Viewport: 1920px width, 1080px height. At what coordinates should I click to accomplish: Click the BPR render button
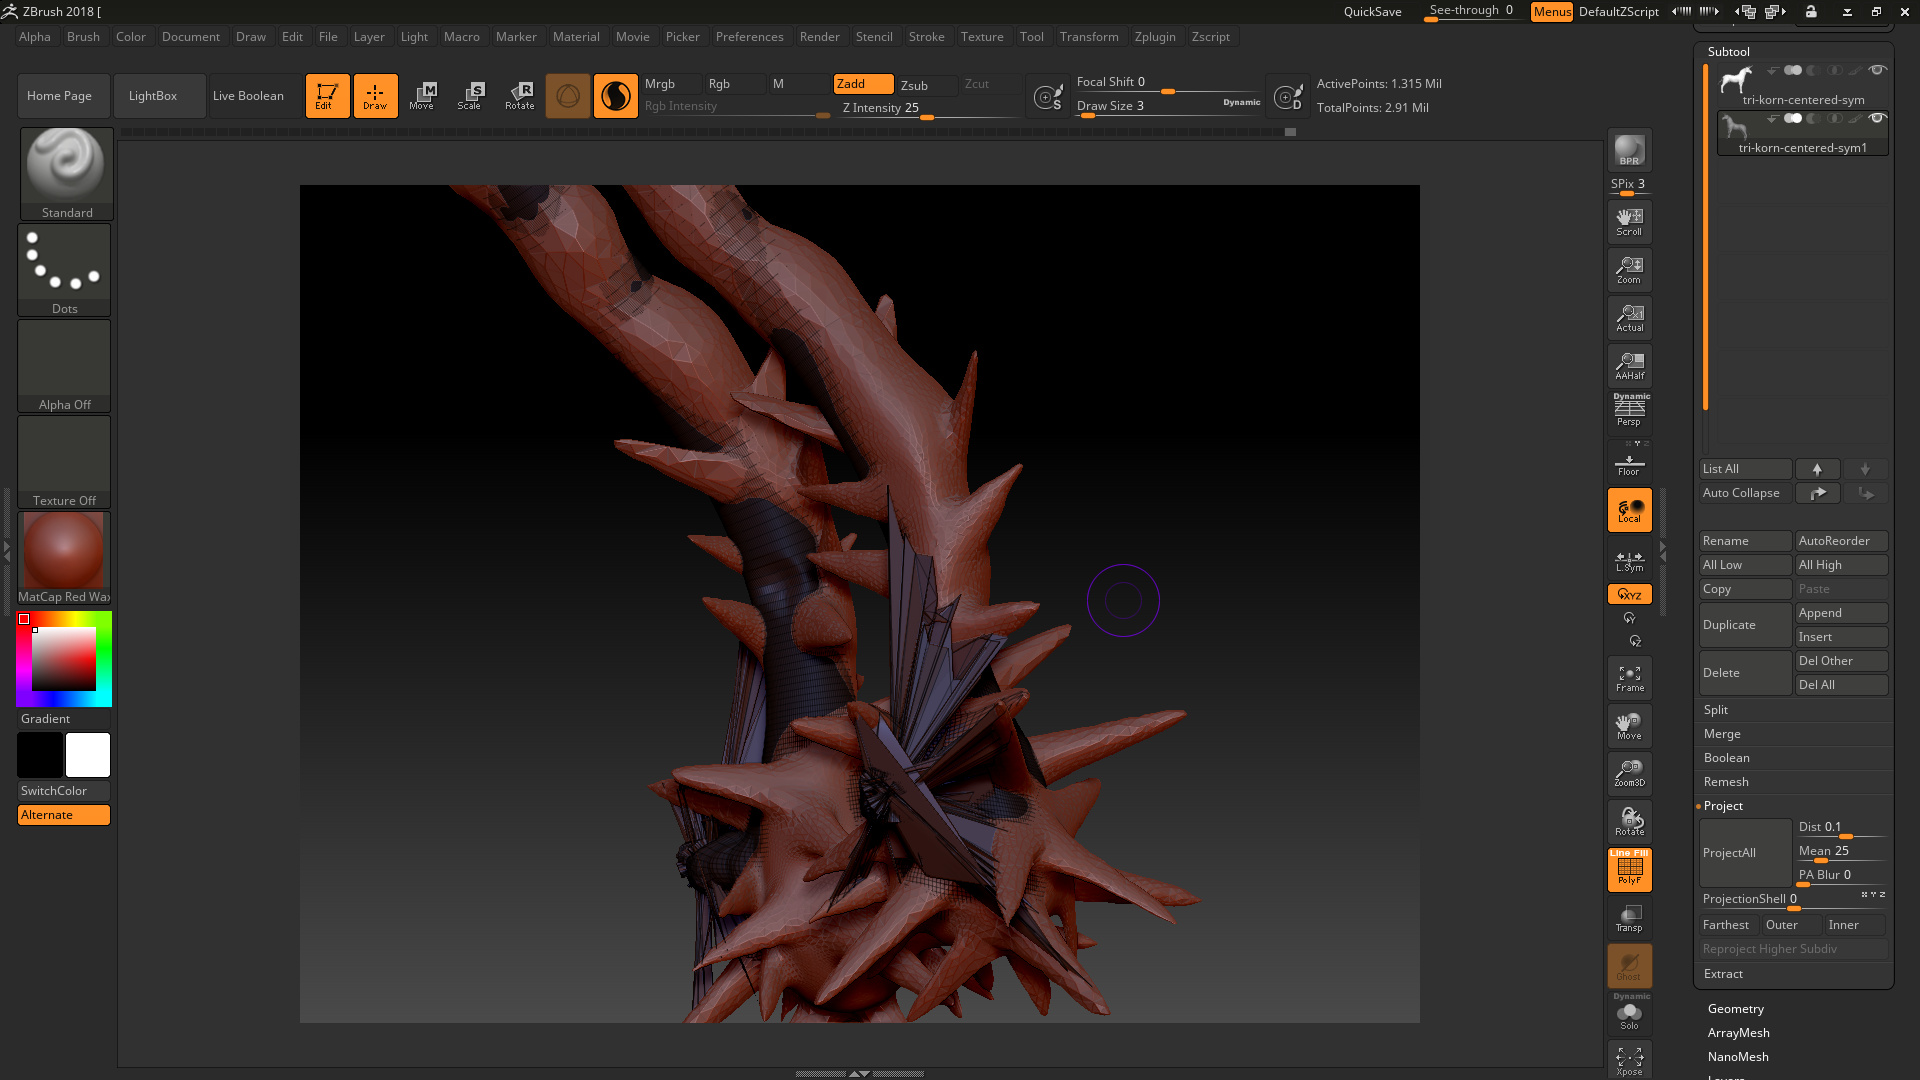[1629, 150]
